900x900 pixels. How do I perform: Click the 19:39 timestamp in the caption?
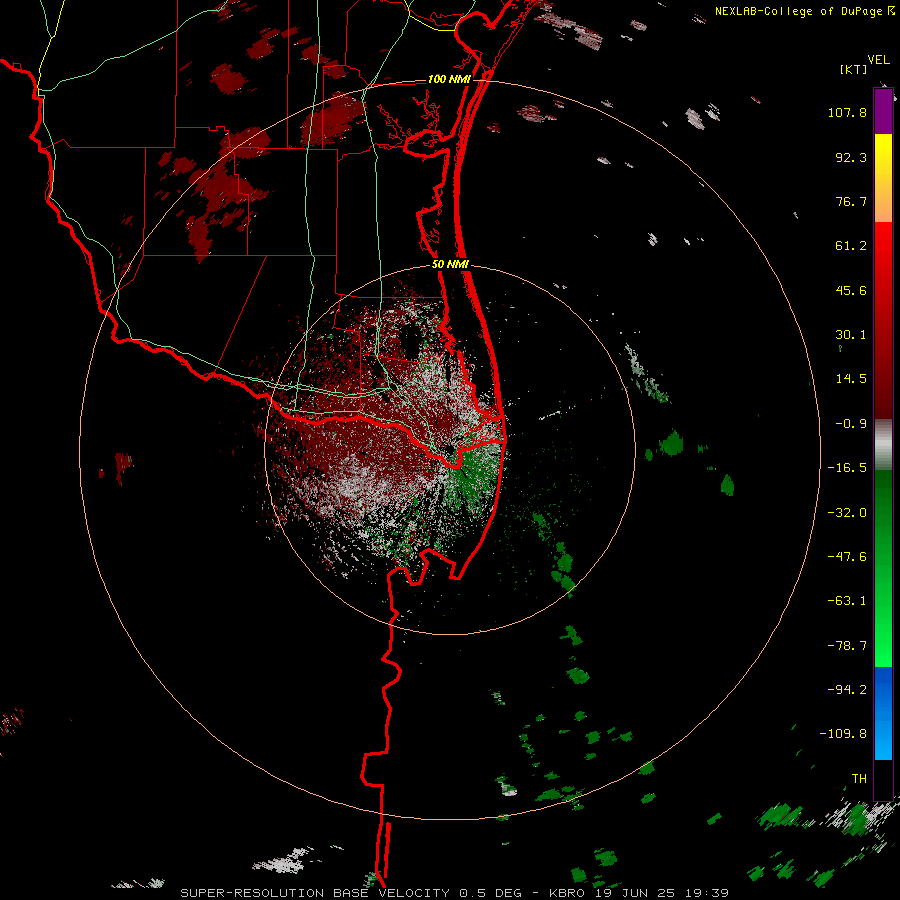click(x=709, y=893)
